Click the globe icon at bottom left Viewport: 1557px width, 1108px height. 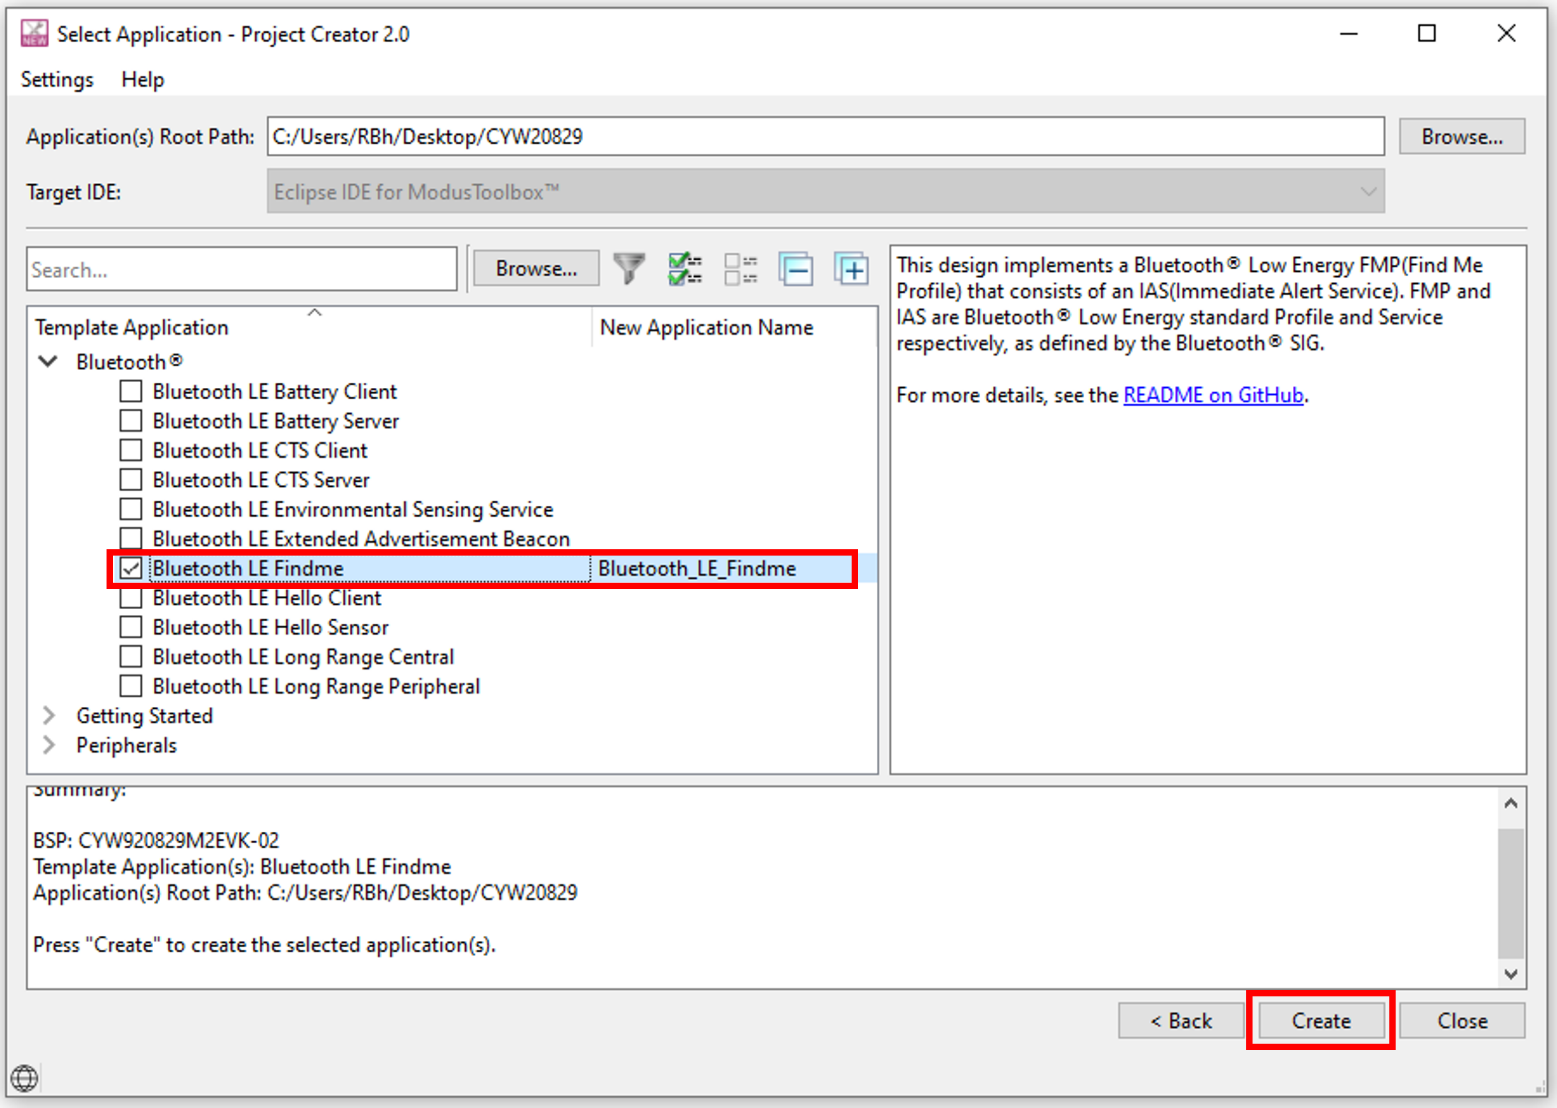tap(24, 1078)
